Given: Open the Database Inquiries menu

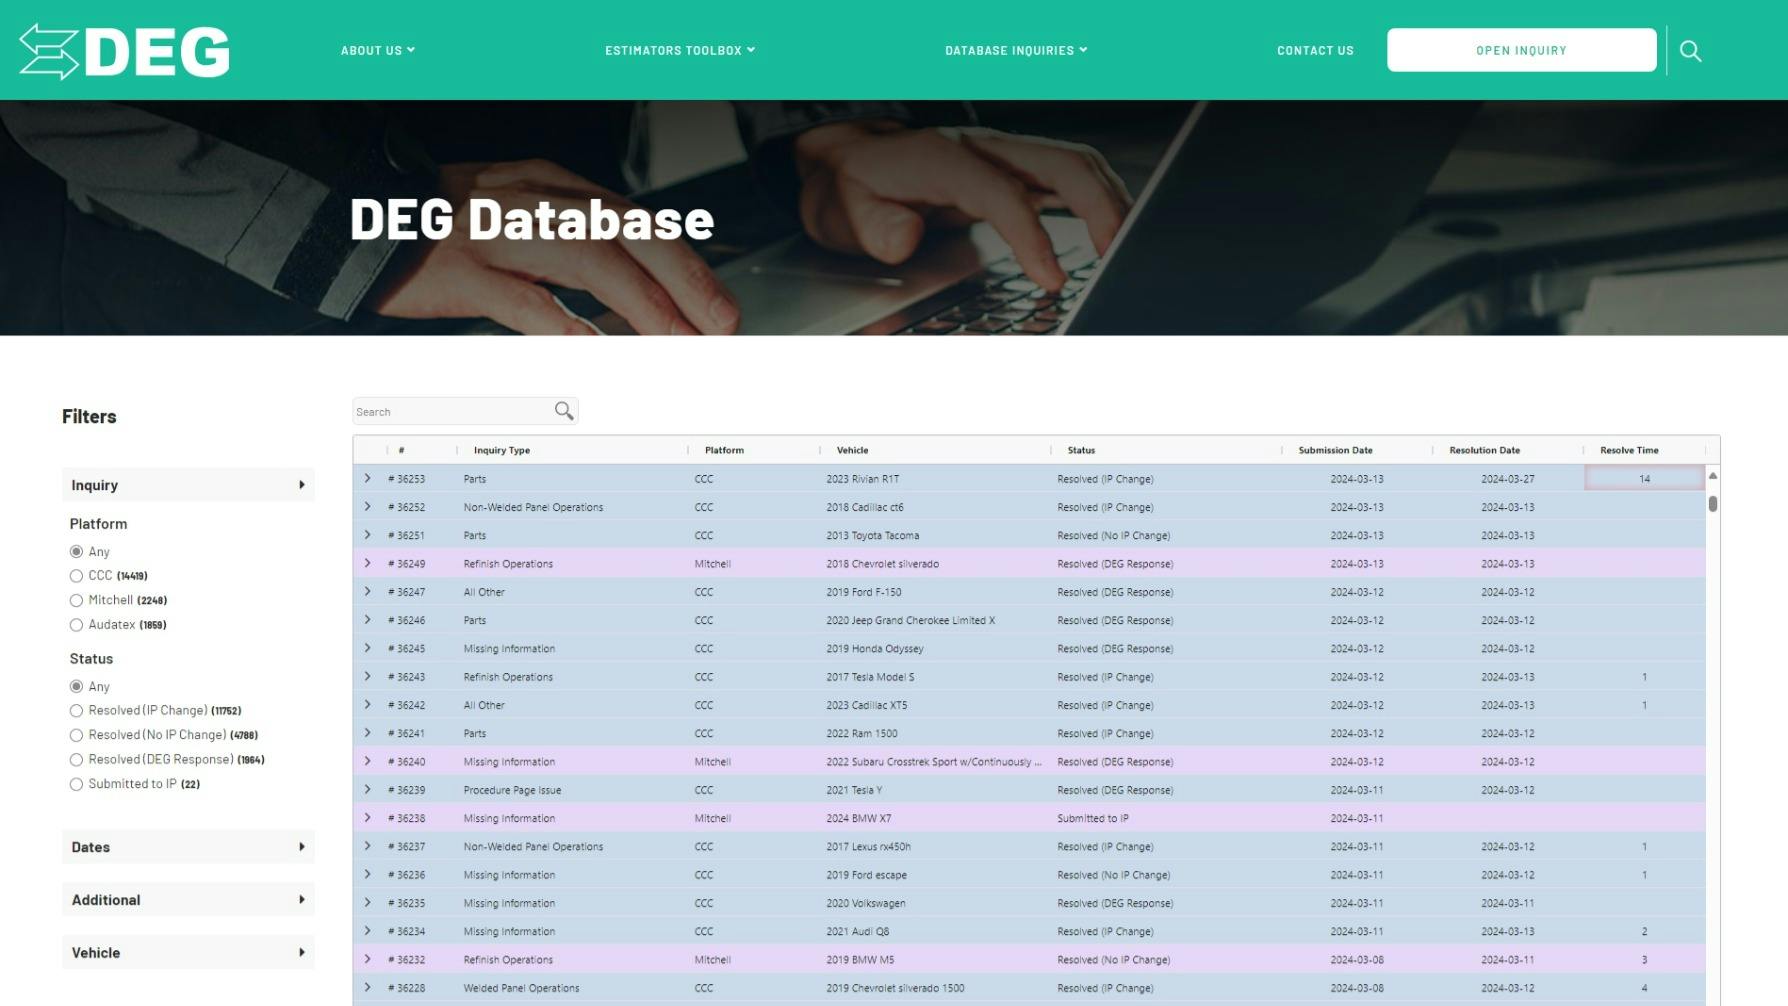Looking at the screenshot, I should pos(1015,51).
